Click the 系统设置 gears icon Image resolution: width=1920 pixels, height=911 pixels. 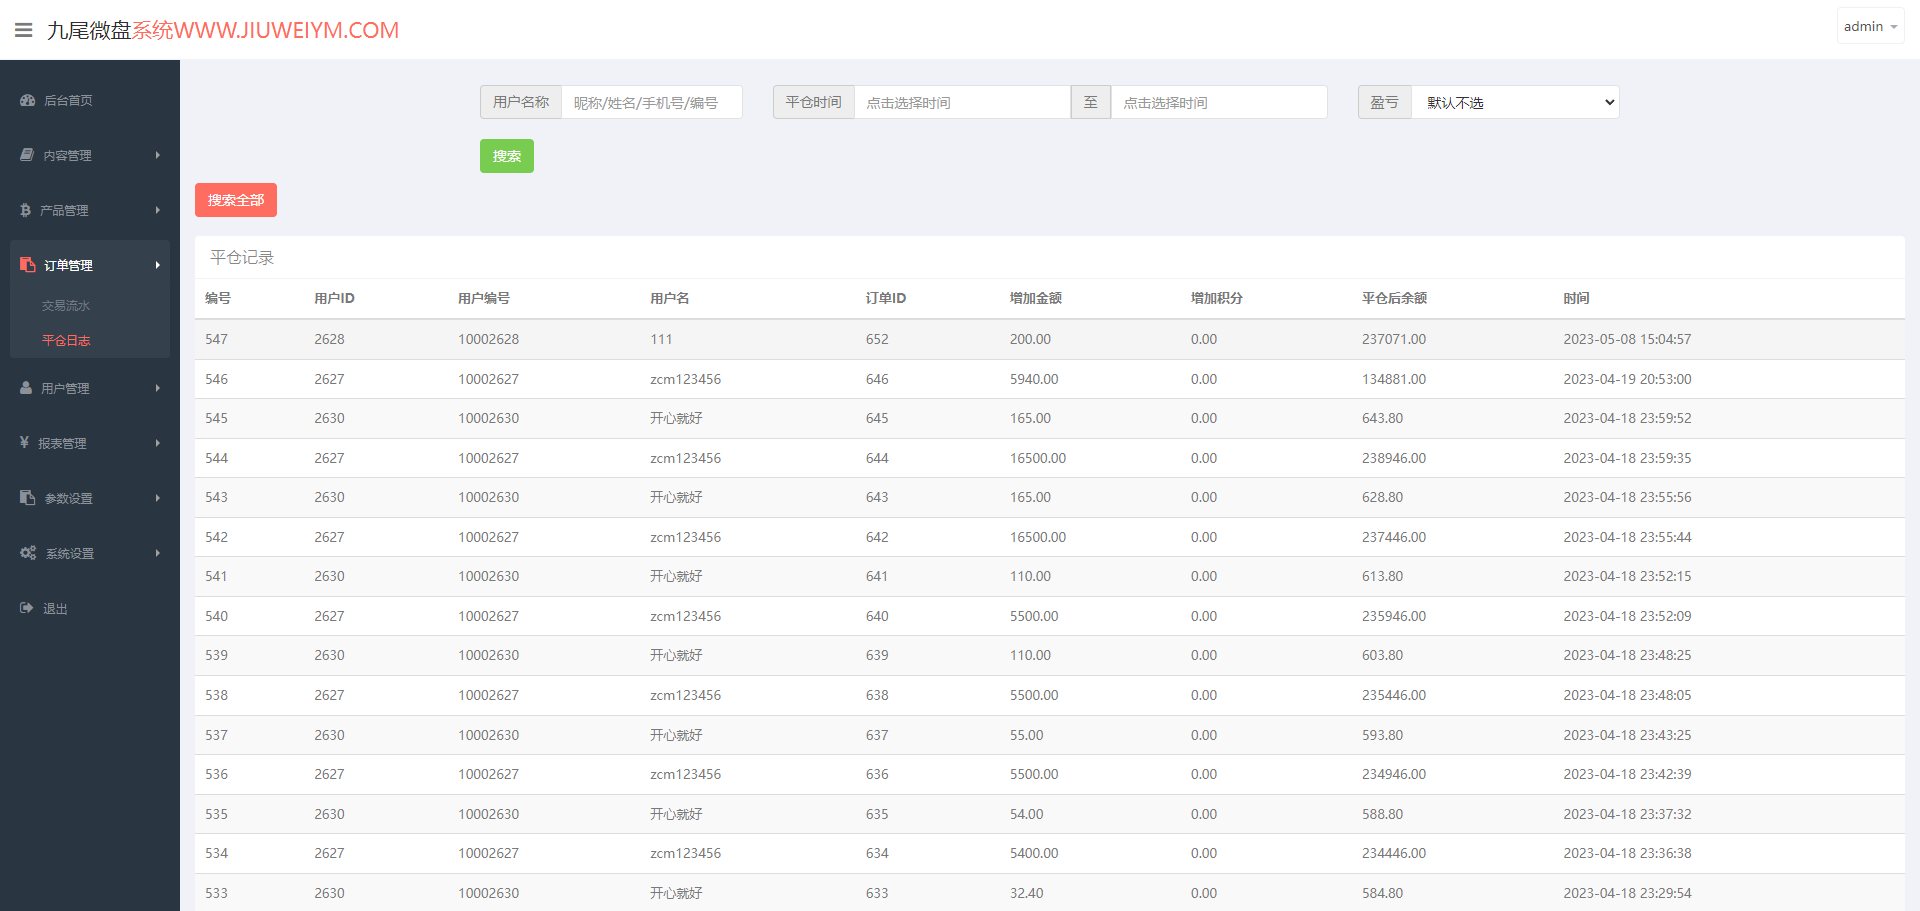(x=28, y=553)
